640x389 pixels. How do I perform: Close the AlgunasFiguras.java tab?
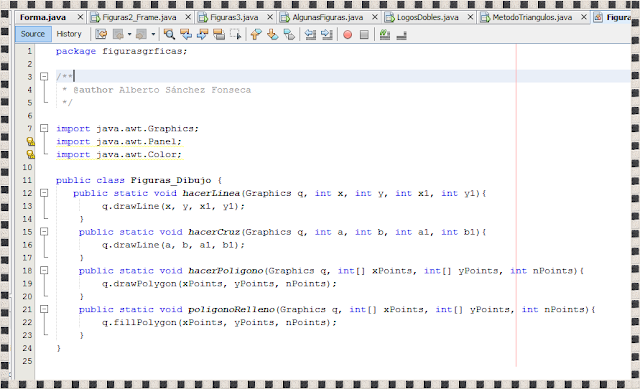[x=375, y=17]
